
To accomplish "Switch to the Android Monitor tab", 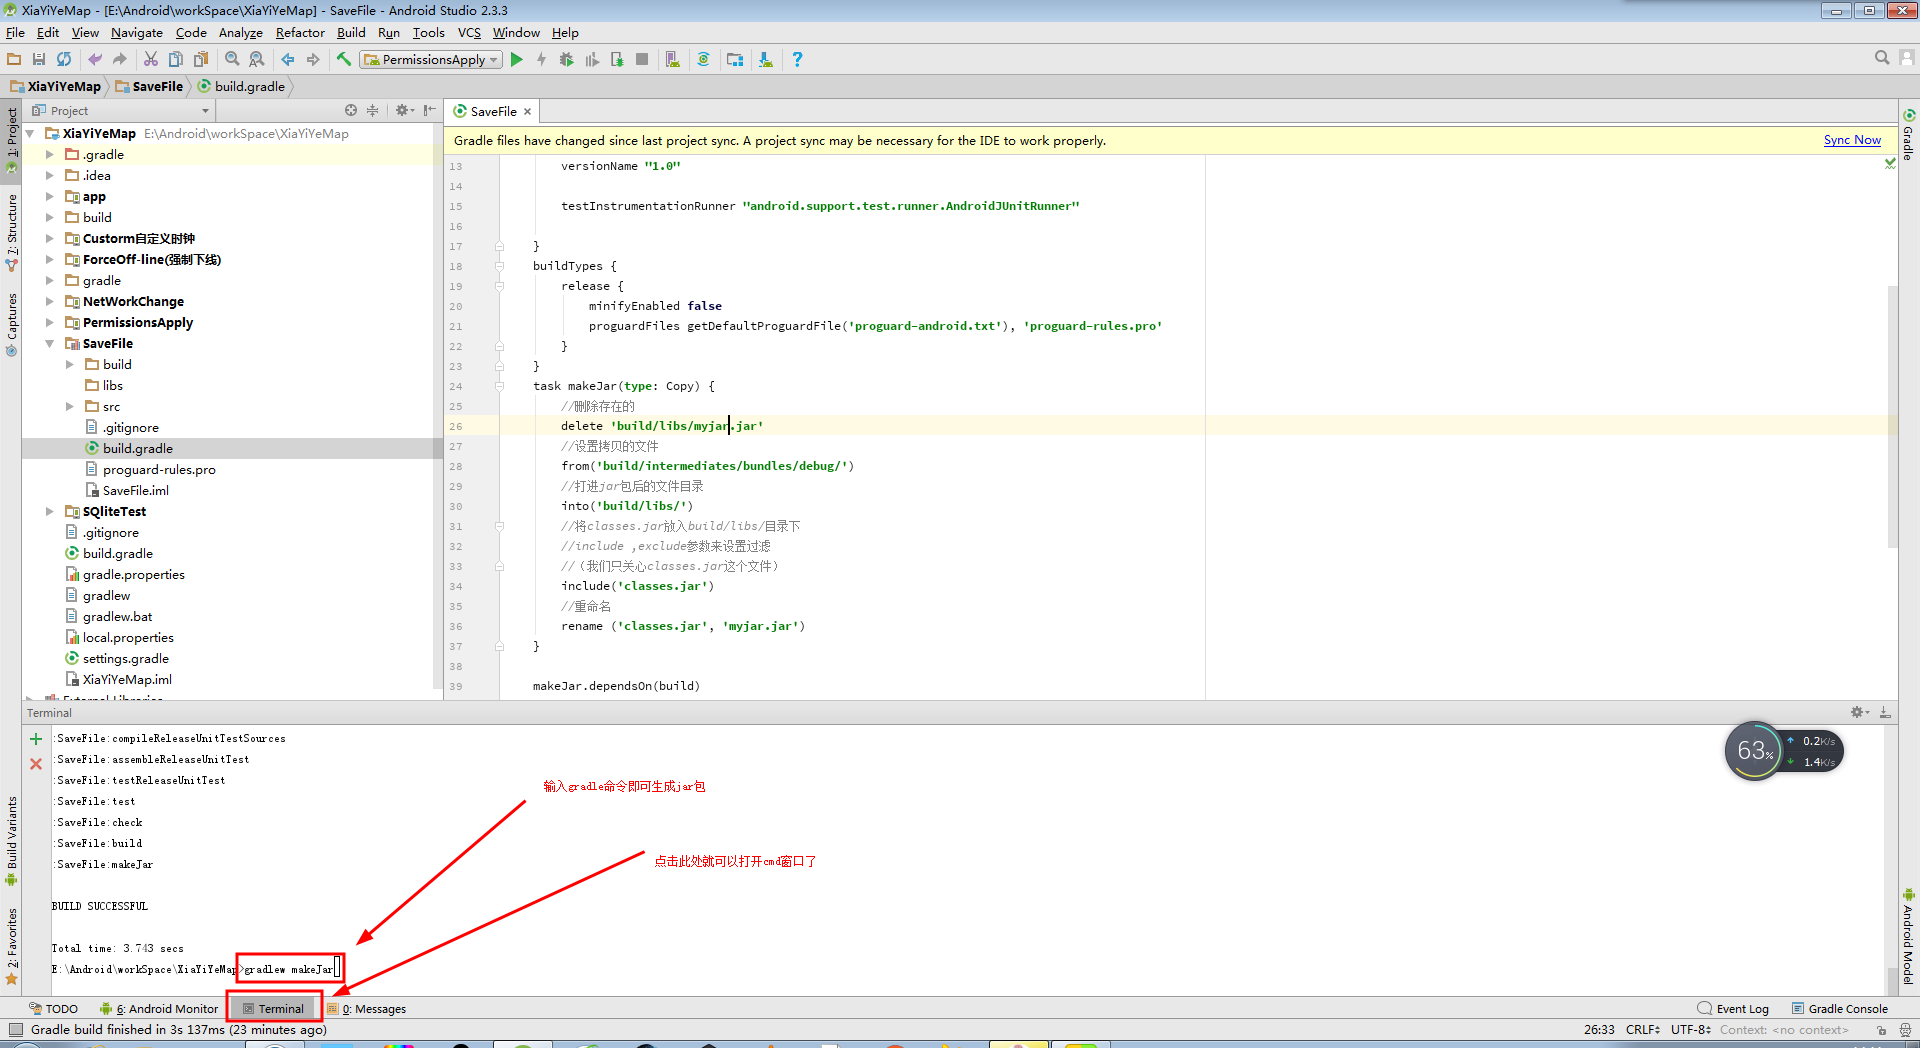I will 160,1009.
